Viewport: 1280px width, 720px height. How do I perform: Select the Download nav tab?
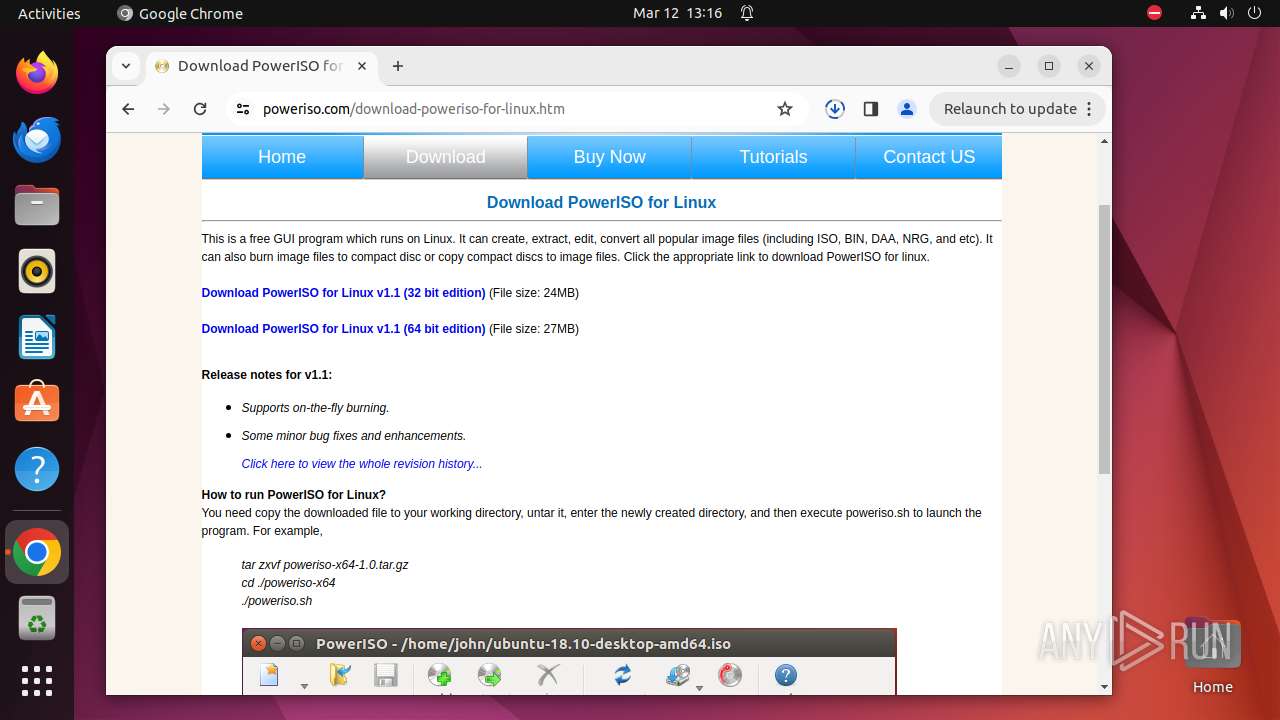(x=446, y=157)
